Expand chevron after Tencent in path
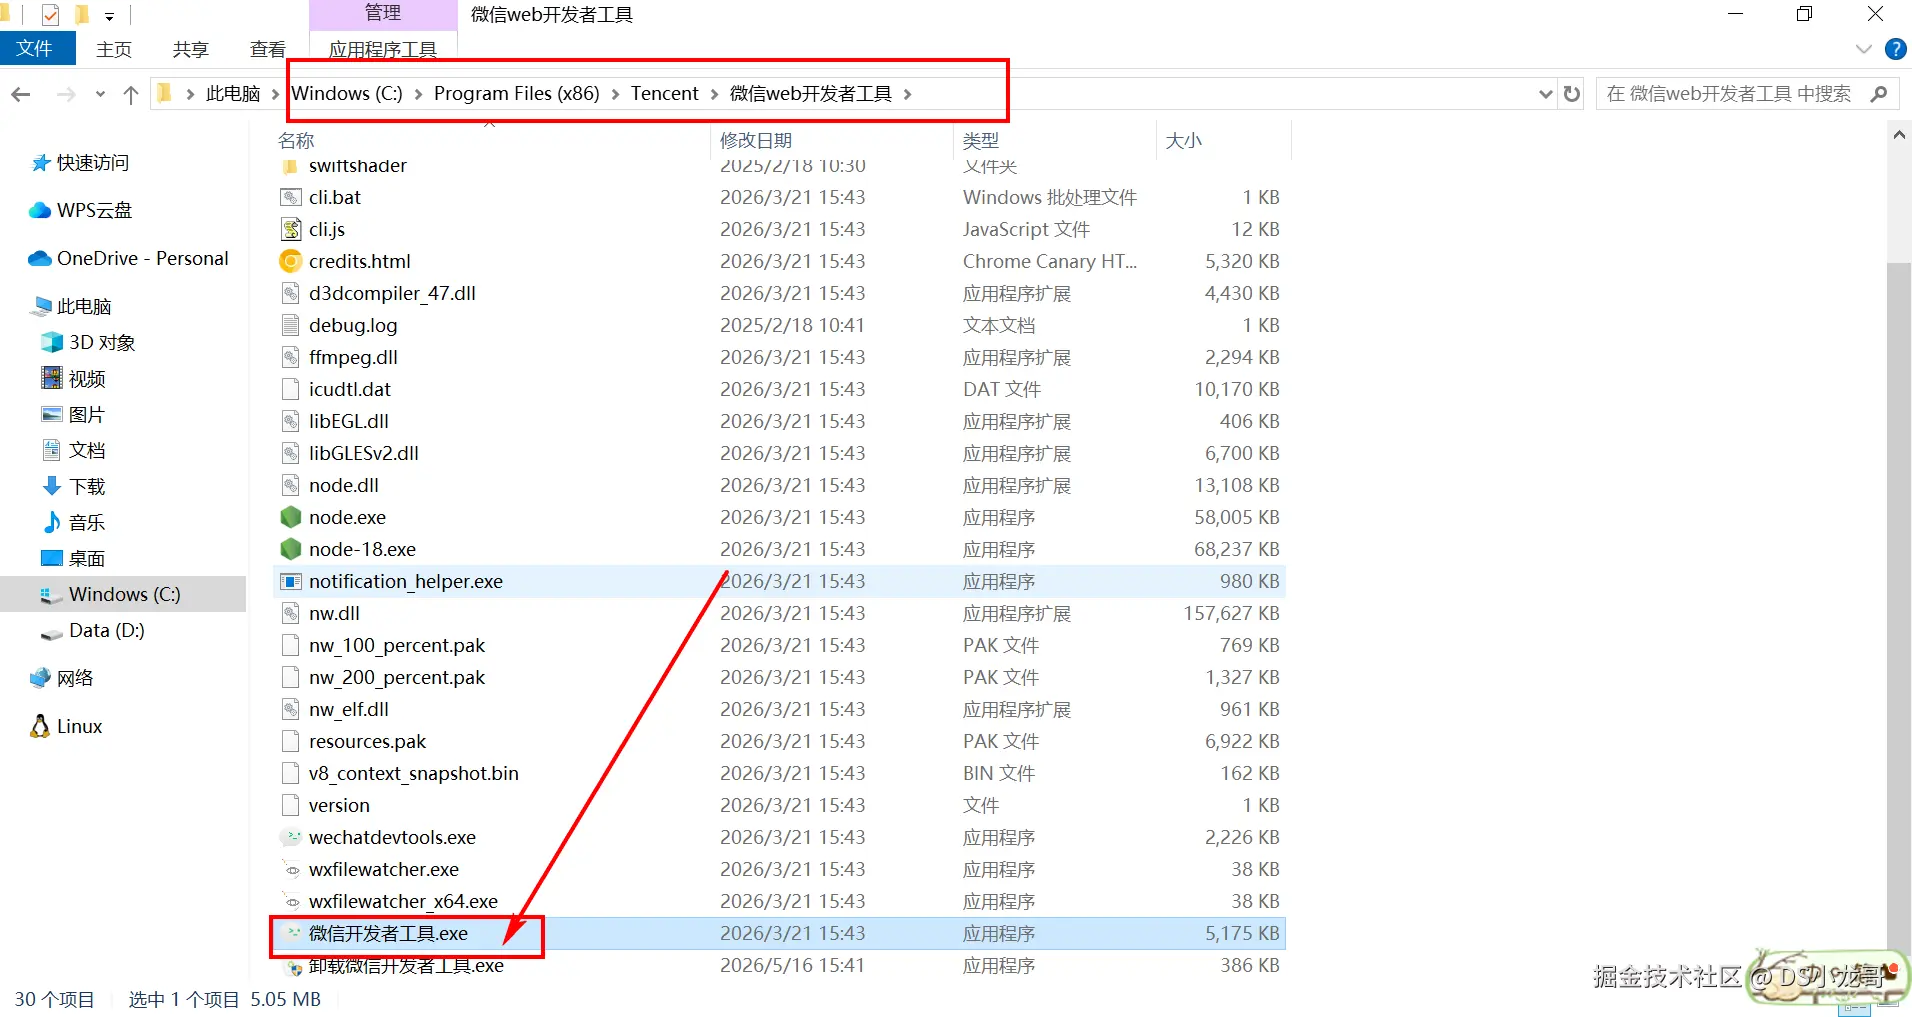This screenshot has height=1017, width=1912. [714, 94]
